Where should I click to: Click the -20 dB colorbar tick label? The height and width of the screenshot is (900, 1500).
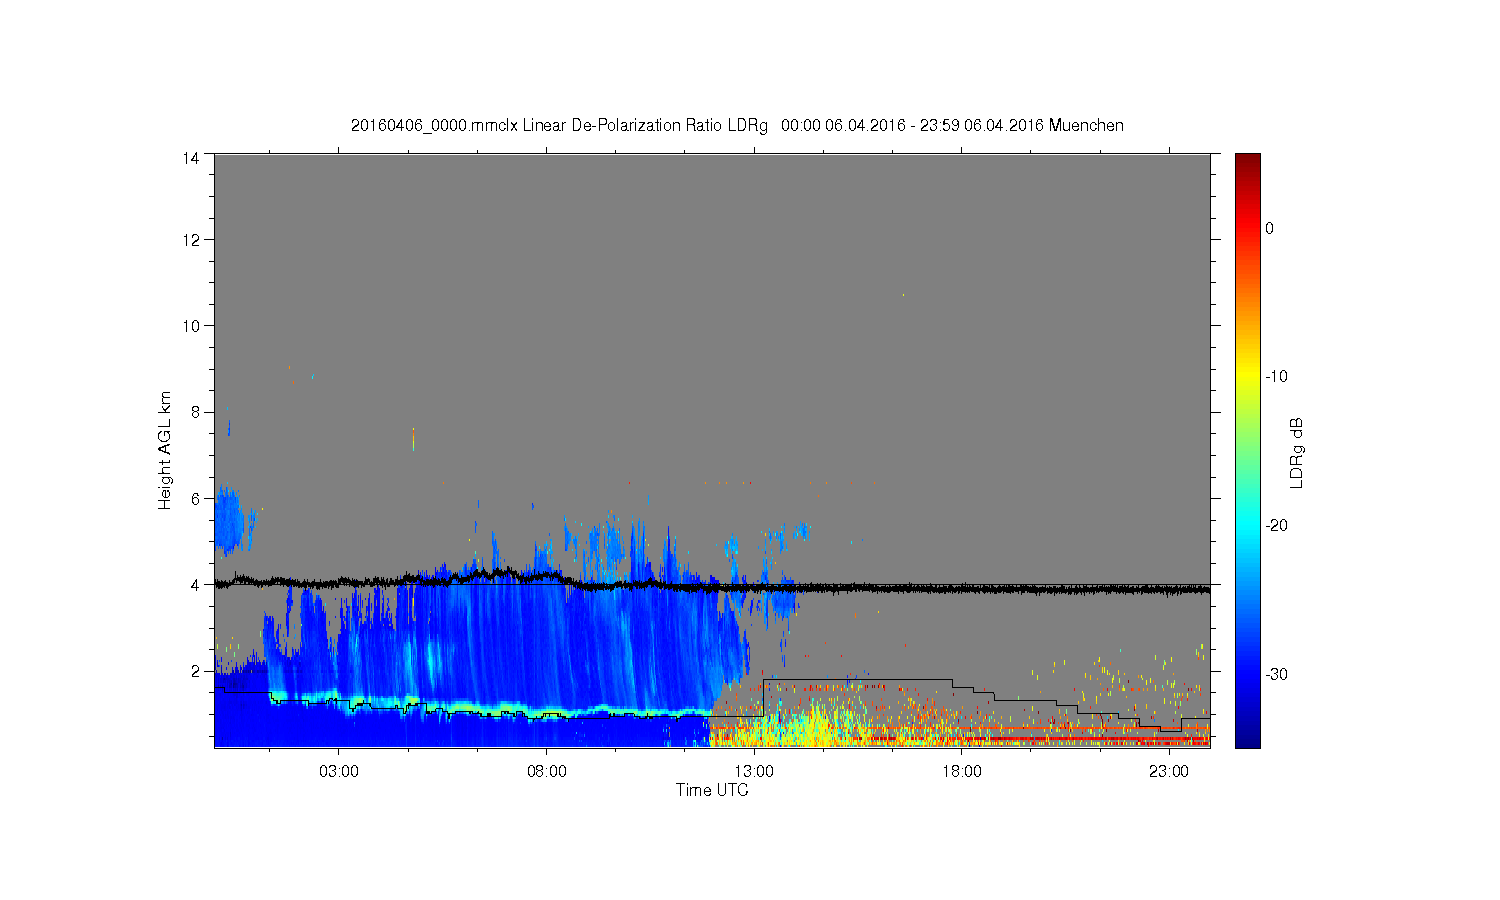coord(1276,526)
